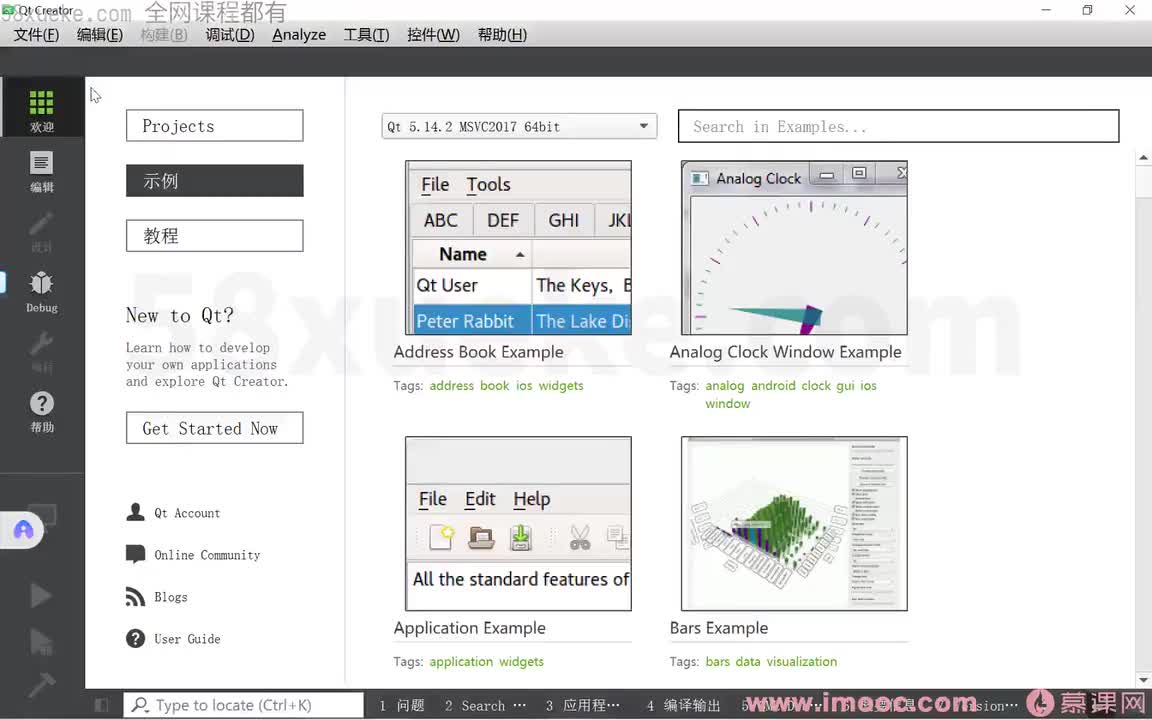The image size is (1152, 720).
Task: Open the 工具(T) menu
Action: coord(366,35)
